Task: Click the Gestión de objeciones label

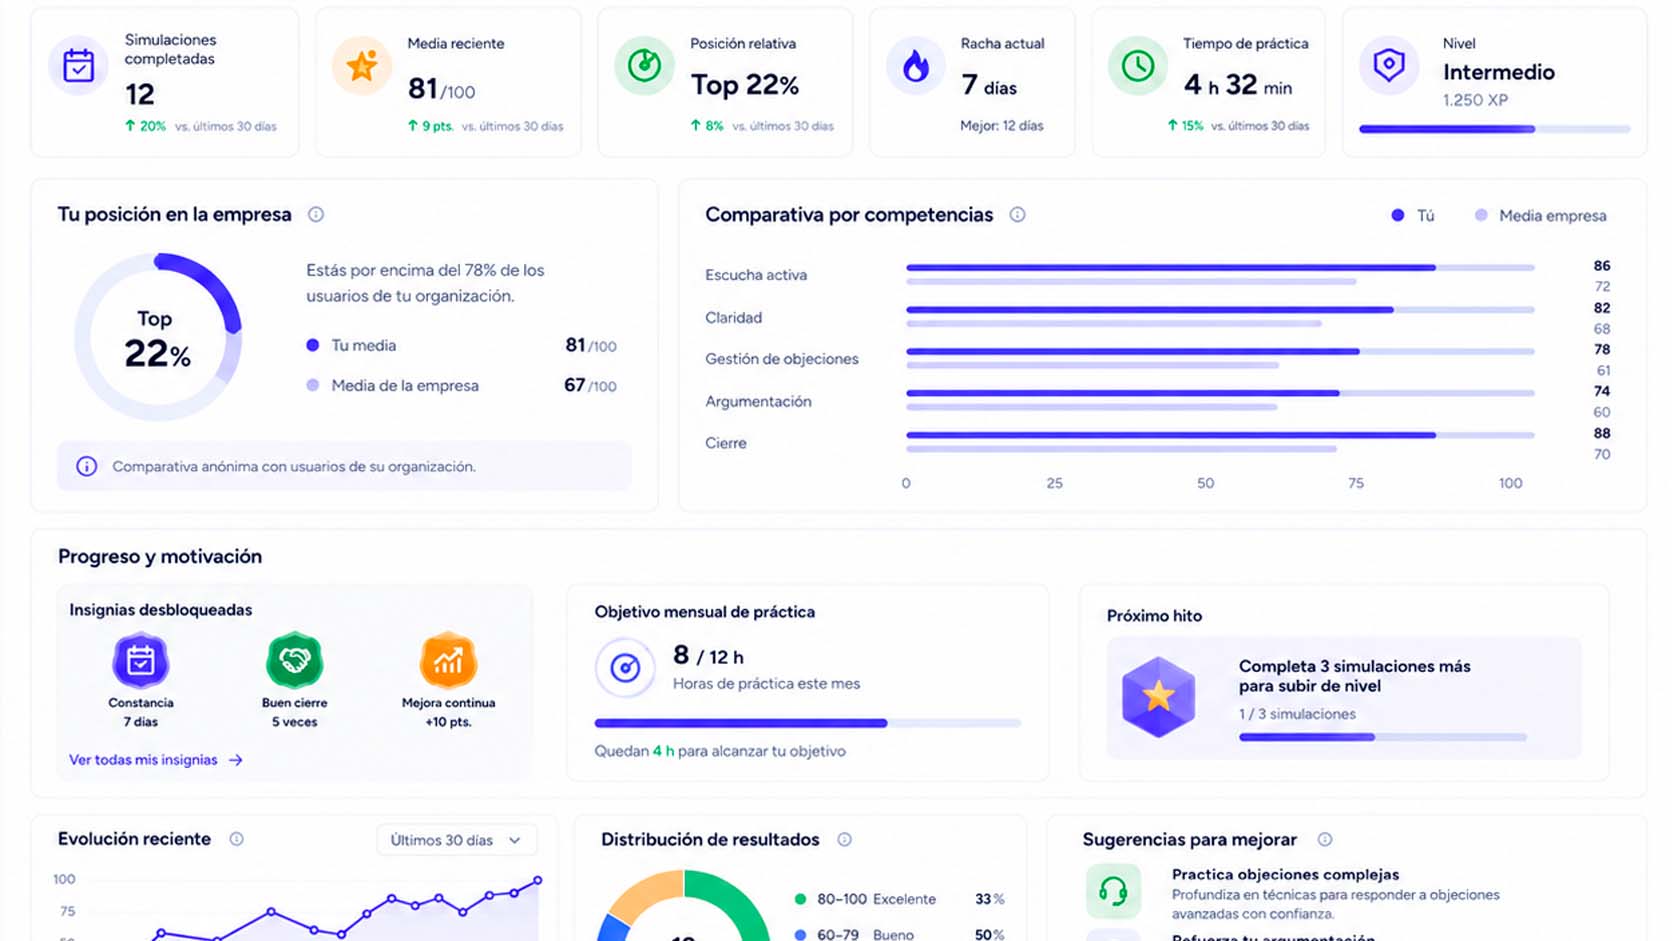Action: tap(782, 359)
